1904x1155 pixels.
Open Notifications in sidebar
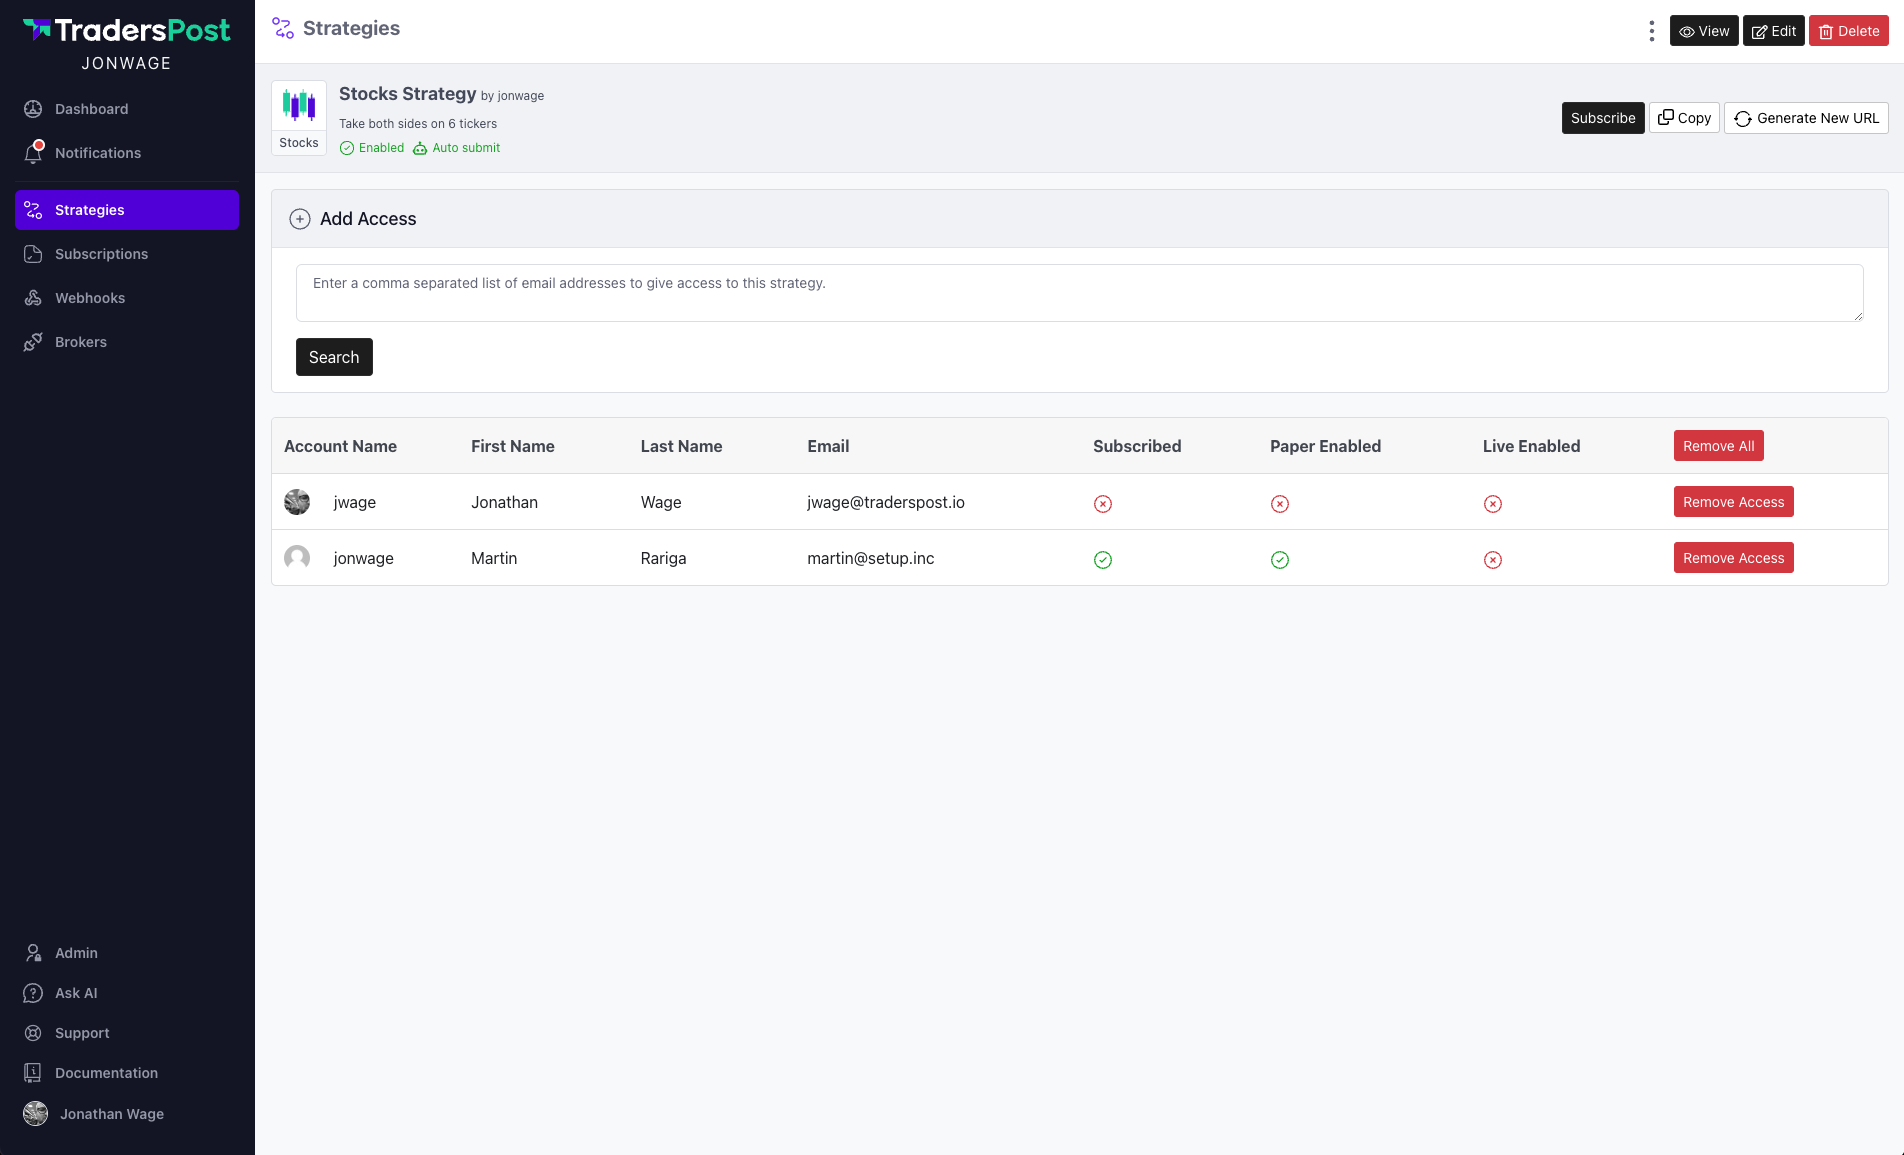pos(127,153)
